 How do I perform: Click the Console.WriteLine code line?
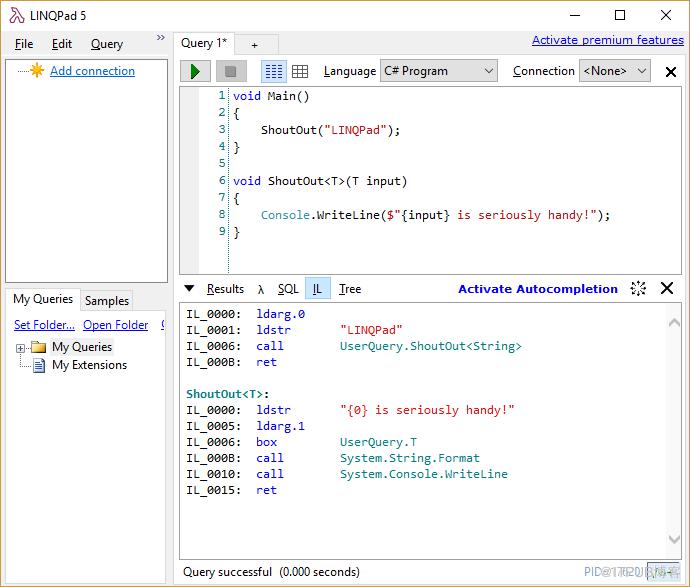pos(435,215)
